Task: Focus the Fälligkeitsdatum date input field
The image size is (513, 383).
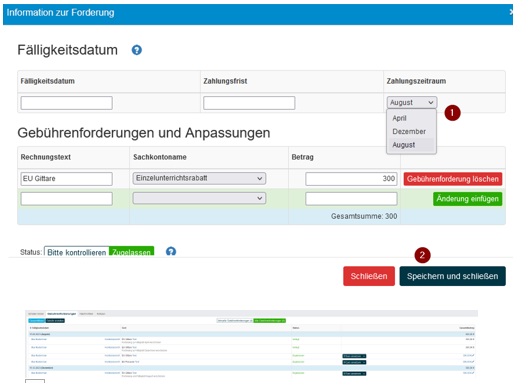Action: 67,103
